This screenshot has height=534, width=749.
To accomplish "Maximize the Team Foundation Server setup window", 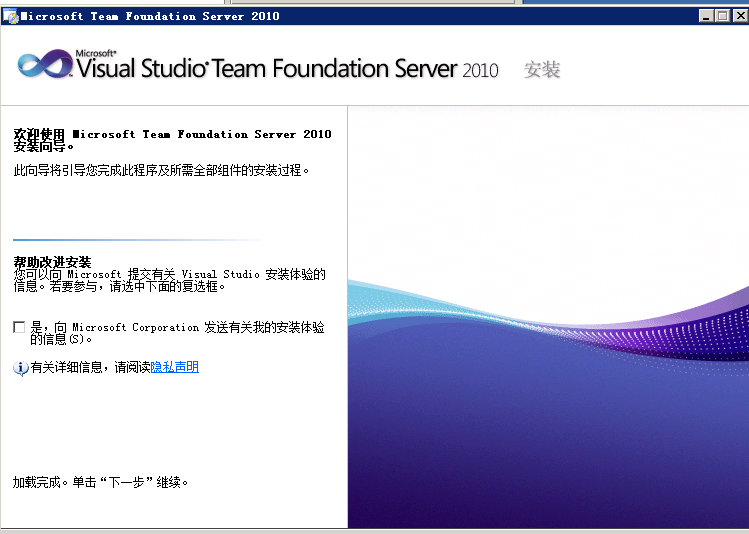I will click(x=723, y=16).
